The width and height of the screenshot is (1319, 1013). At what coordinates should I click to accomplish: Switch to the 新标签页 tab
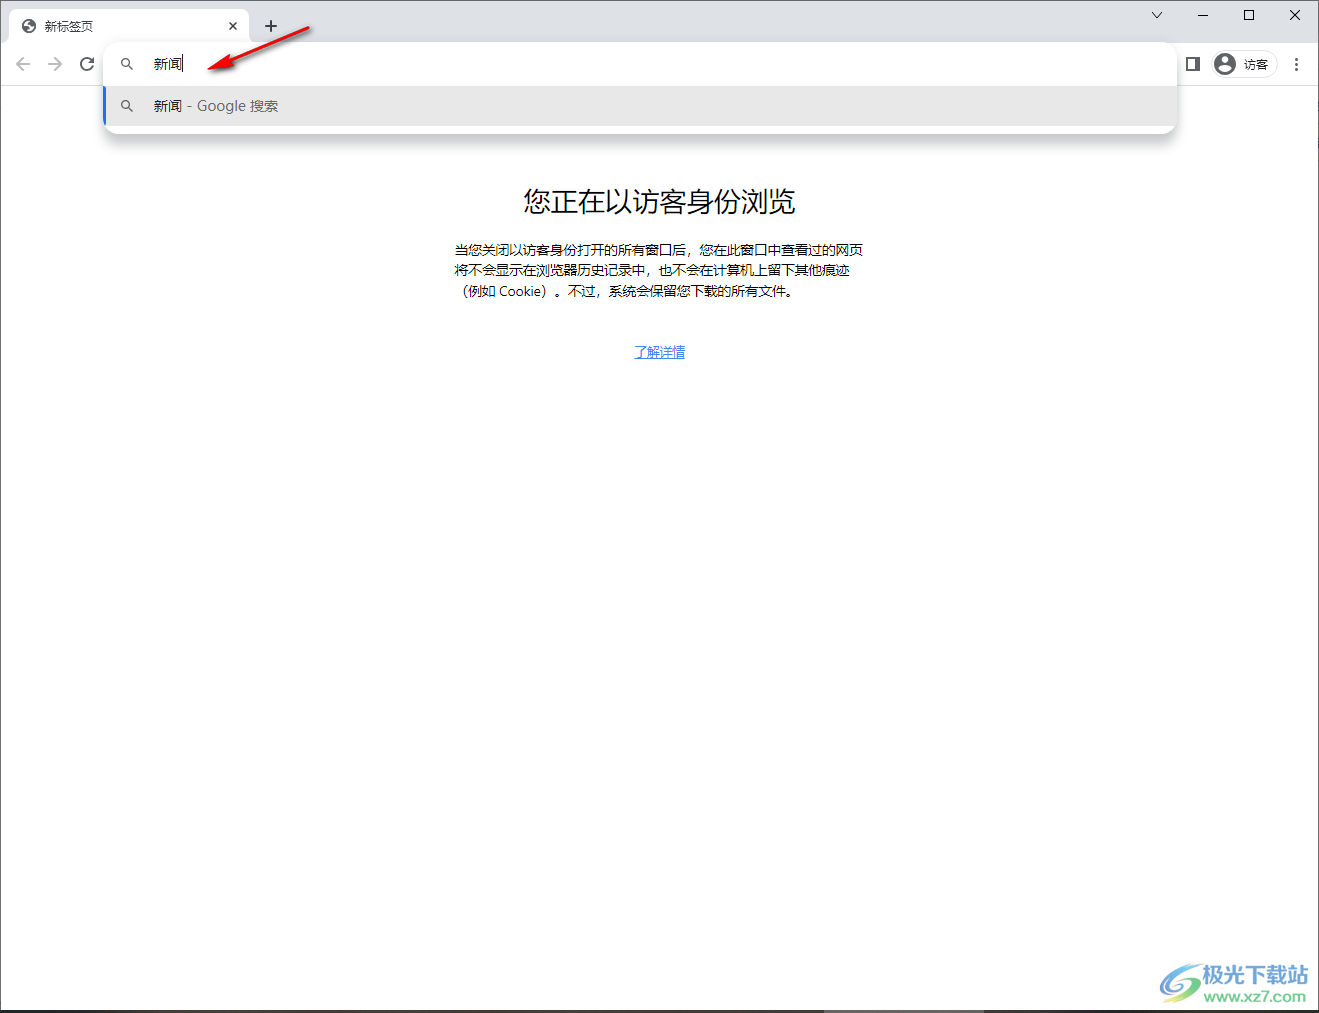(129, 26)
